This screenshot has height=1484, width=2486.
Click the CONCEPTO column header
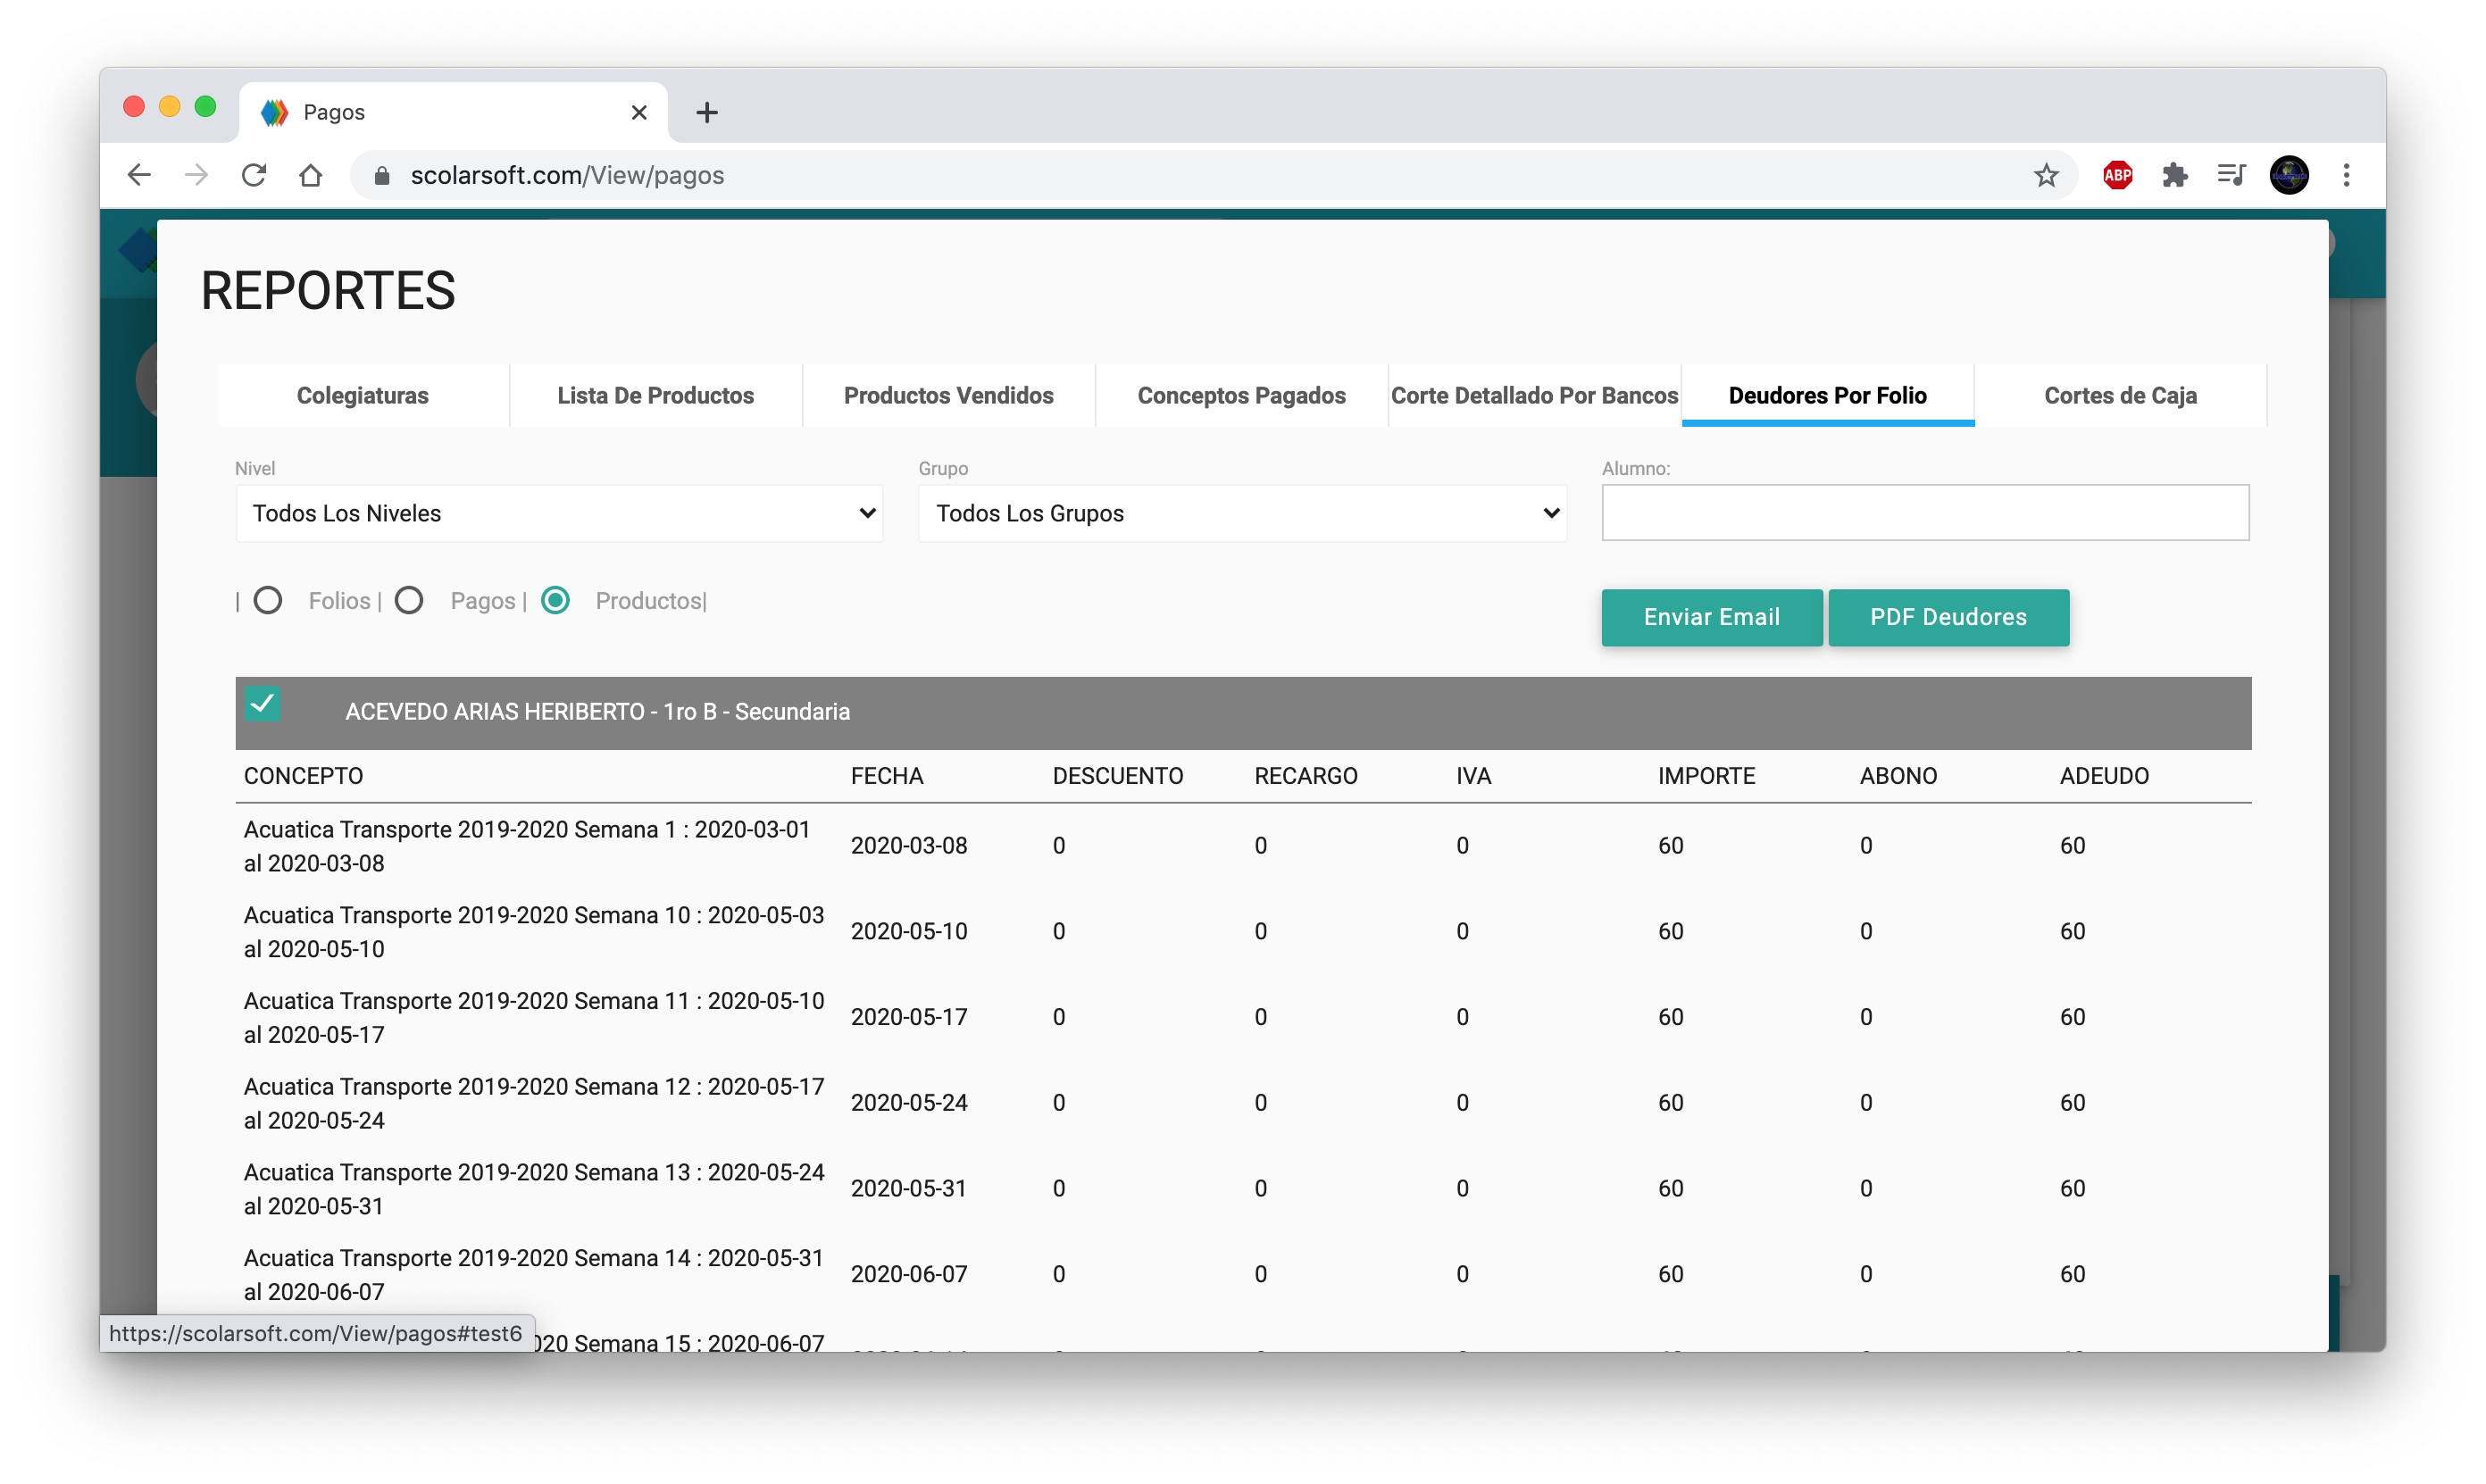tap(303, 776)
